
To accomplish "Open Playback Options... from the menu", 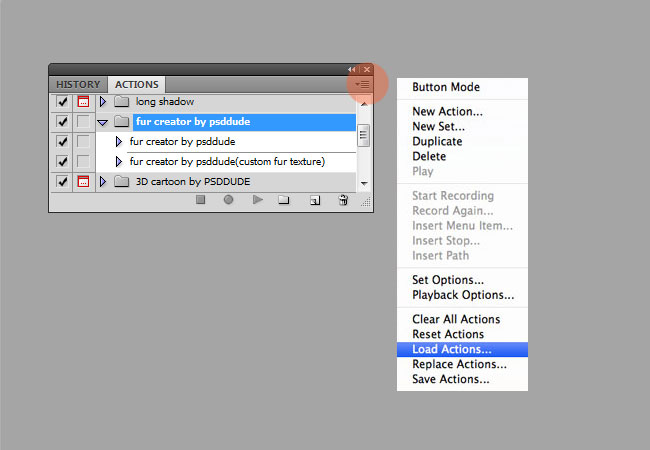I will (462, 295).
